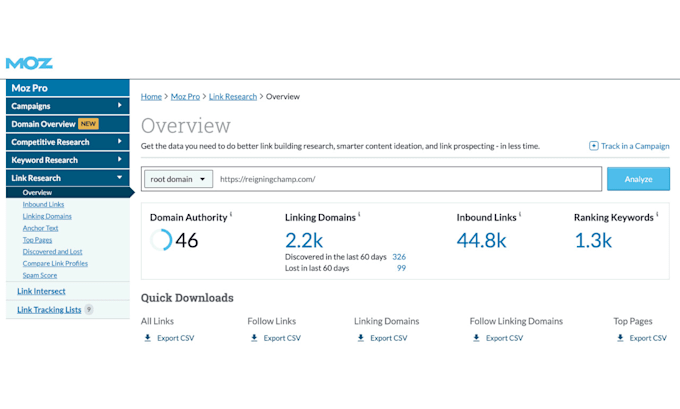This screenshot has width=680, height=409.
Task: Click the 46 Domain Authority score
Action: point(186,240)
